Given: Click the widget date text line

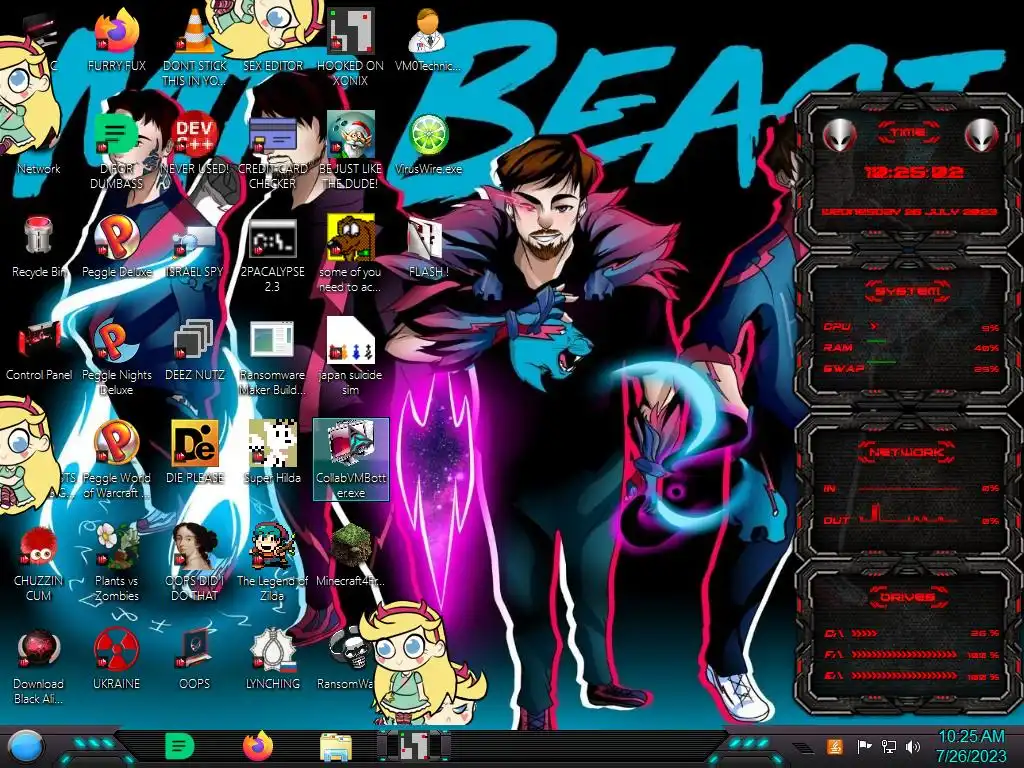Looking at the screenshot, I should coord(910,212).
